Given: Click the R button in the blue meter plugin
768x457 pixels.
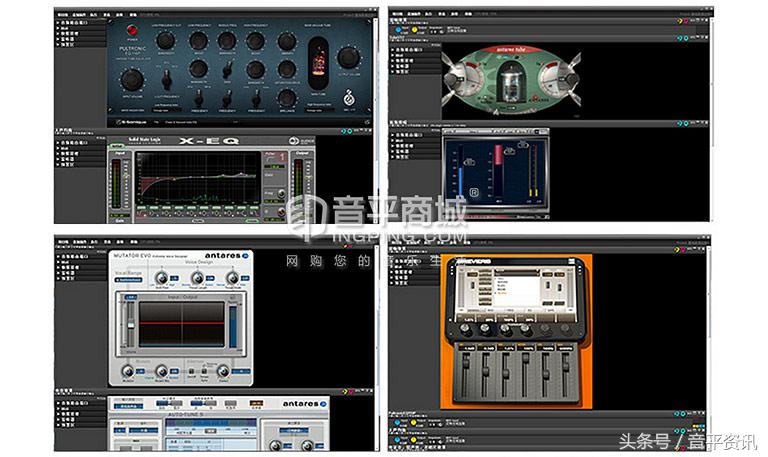Looking at the screenshot, I should (474, 192).
